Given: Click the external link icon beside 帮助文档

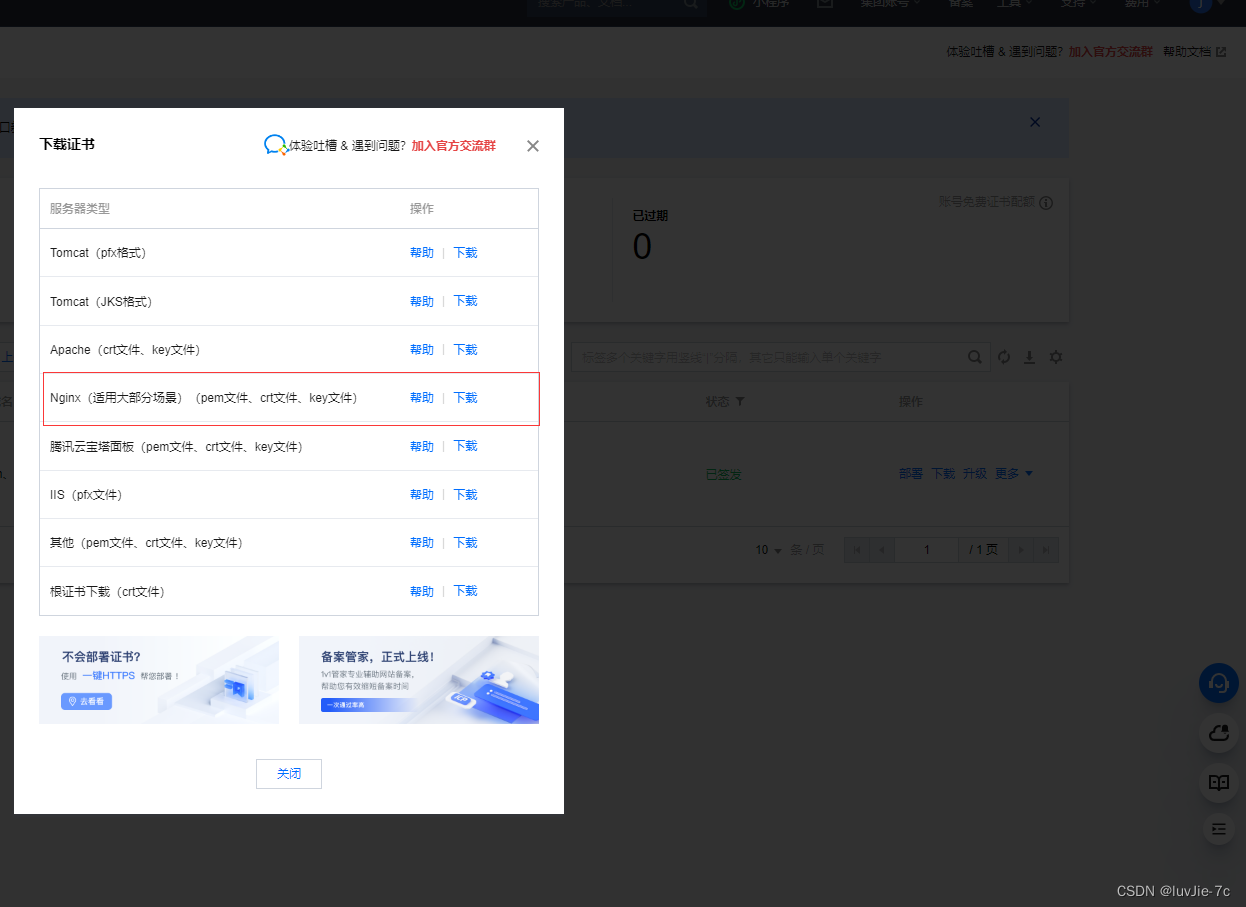Looking at the screenshot, I should [x=1221, y=52].
